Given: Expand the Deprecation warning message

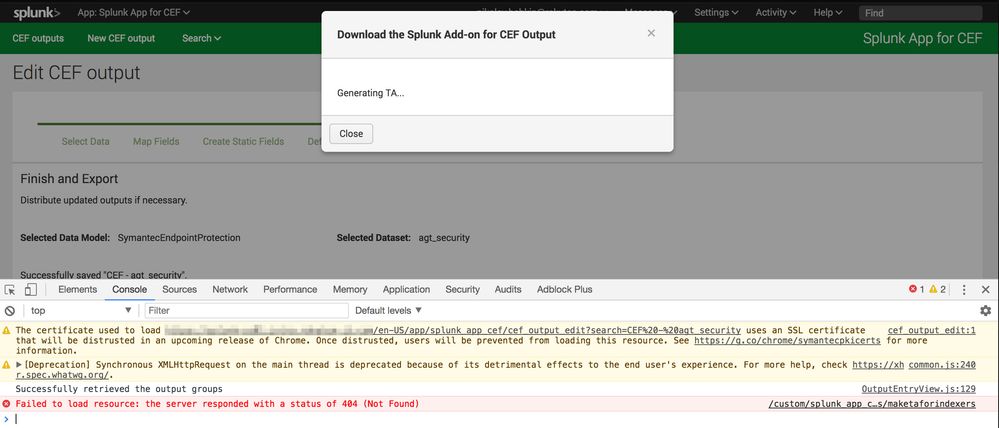Looking at the screenshot, I should [19, 365].
